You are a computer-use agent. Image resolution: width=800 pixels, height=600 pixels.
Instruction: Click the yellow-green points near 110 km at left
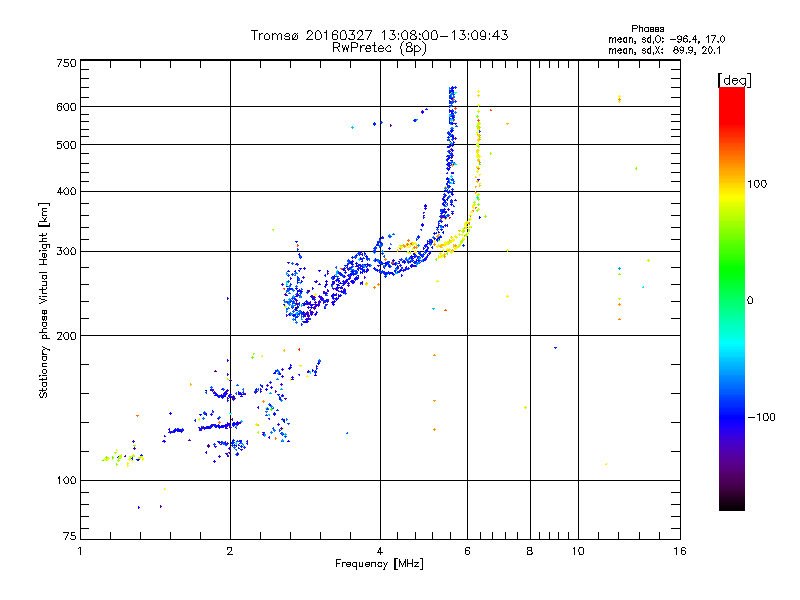pyautogui.click(x=122, y=457)
